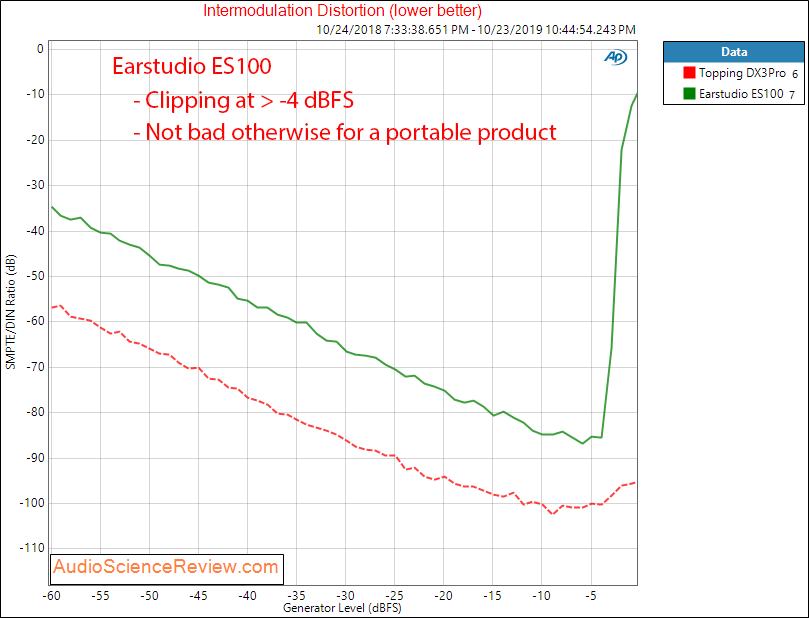The image size is (809, 618).
Task: Click the -50 tick on the horizontal axis
Action: tap(150, 596)
